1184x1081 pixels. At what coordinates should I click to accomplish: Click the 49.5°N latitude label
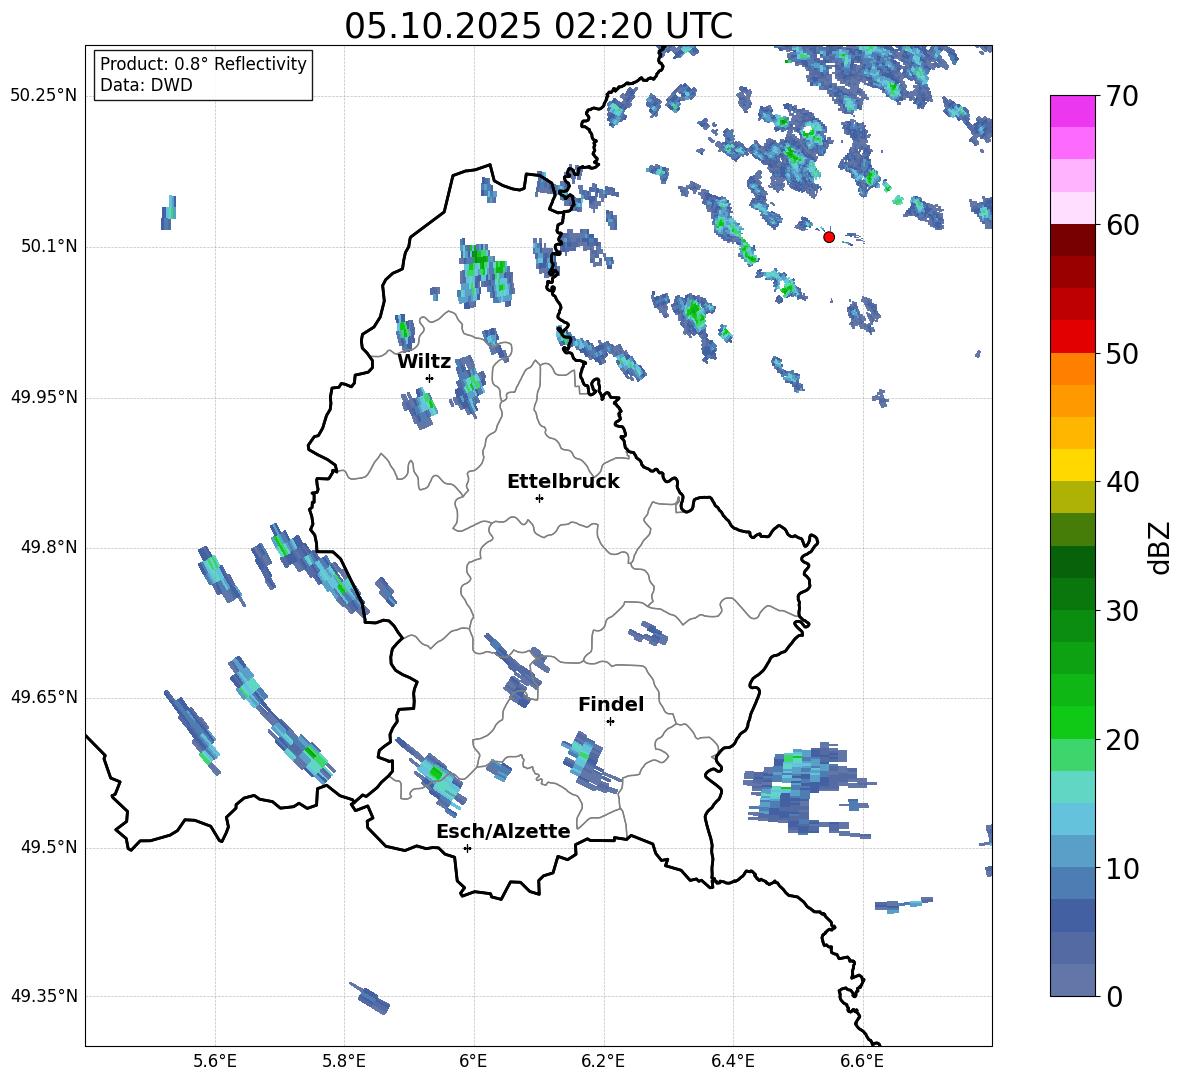[49, 847]
